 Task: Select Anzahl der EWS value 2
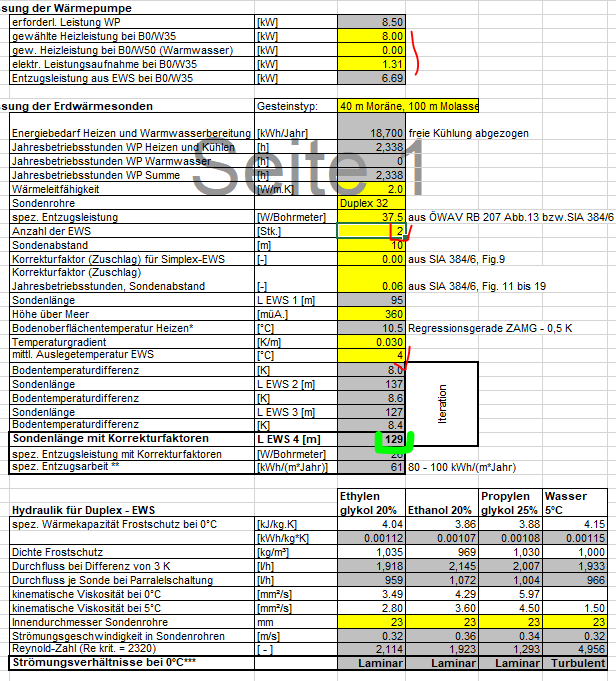[x=371, y=231]
